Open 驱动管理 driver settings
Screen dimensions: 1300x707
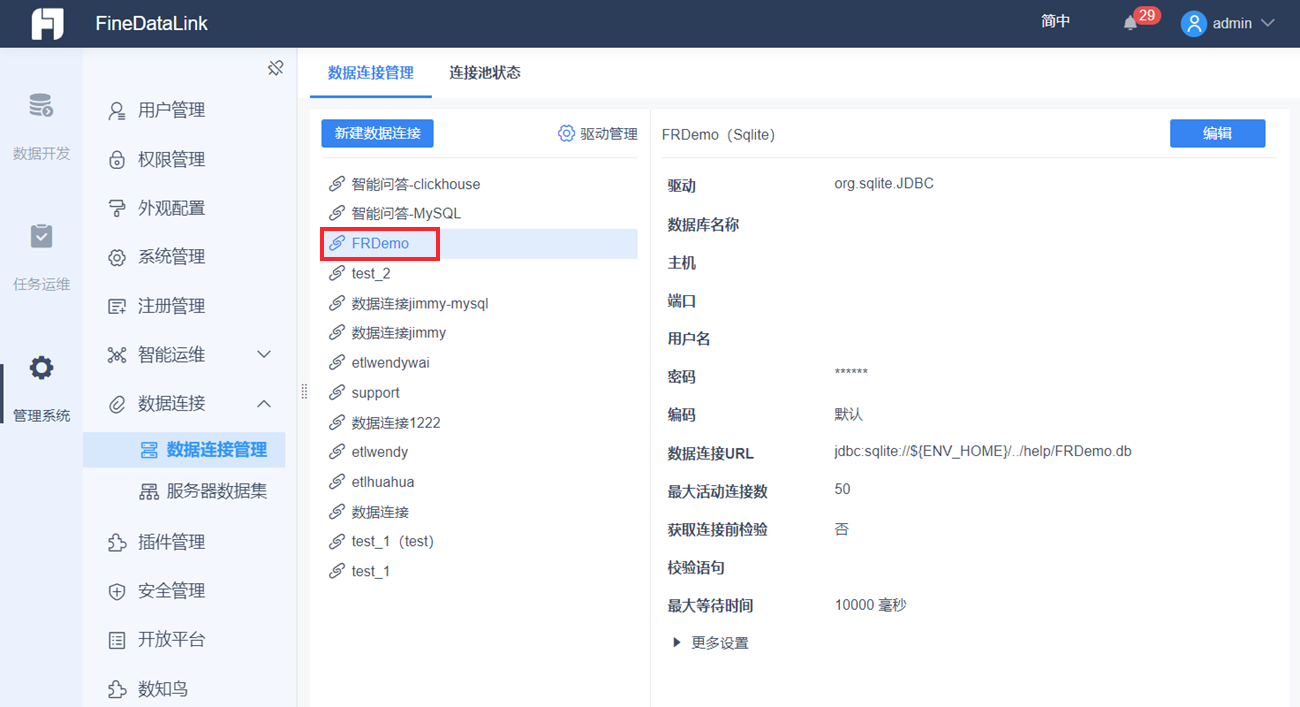pyautogui.click(x=597, y=133)
